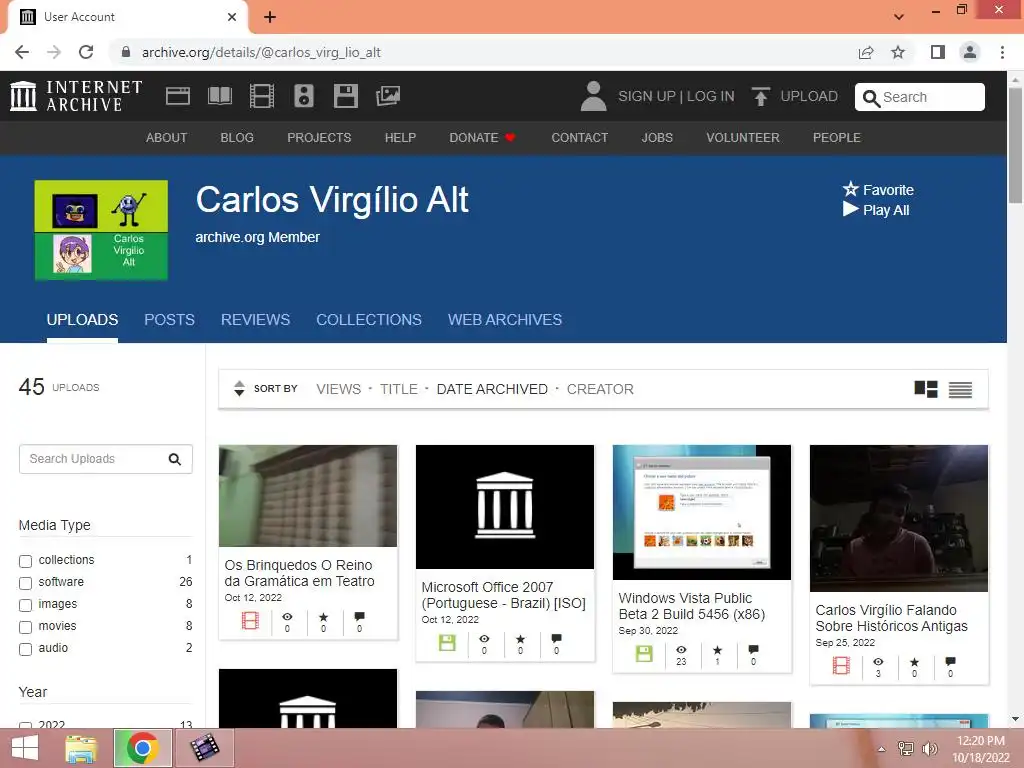Open the Audio speaker icon
Image resolution: width=1024 pixels, height=768 pixels.
(x=304, y=96)
